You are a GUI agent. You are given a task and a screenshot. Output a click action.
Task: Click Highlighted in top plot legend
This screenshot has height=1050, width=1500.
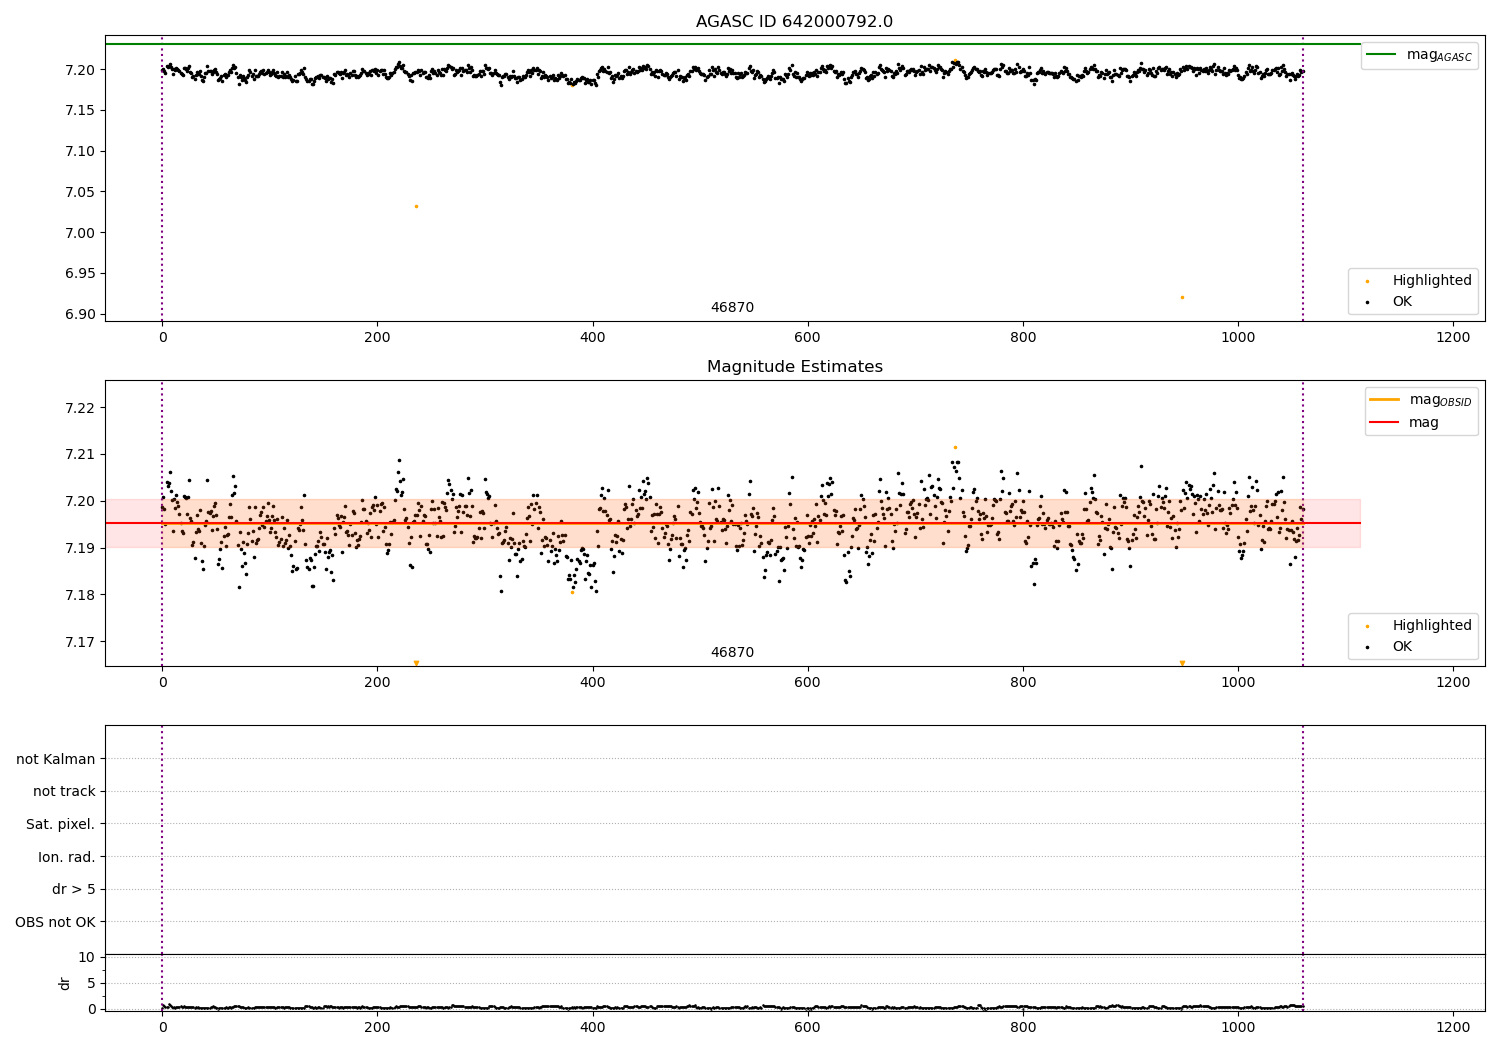(1432, 281)
